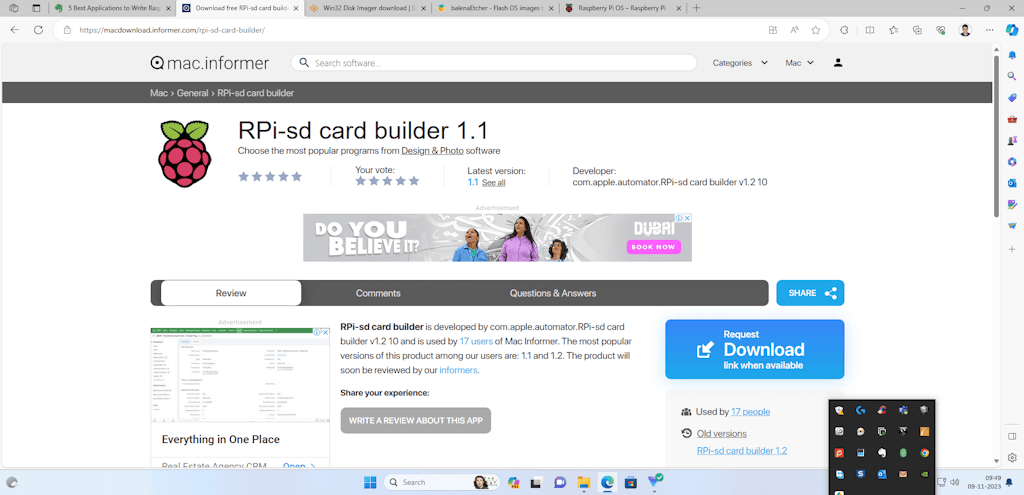This screenshot has width=1024, height=495.
Task: Click Mac in breadcrumb
Action: pos(159,93)
